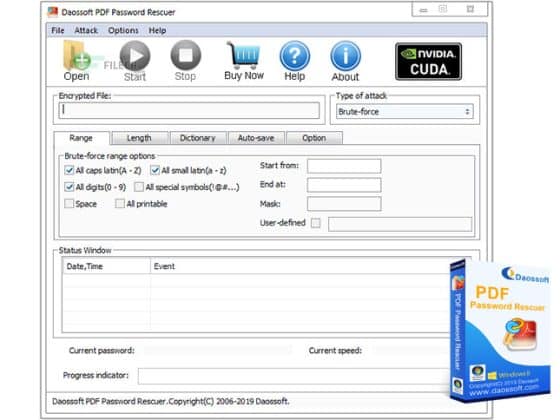
Task: Click the User-defined charset text field
Action: coord(400,224)
